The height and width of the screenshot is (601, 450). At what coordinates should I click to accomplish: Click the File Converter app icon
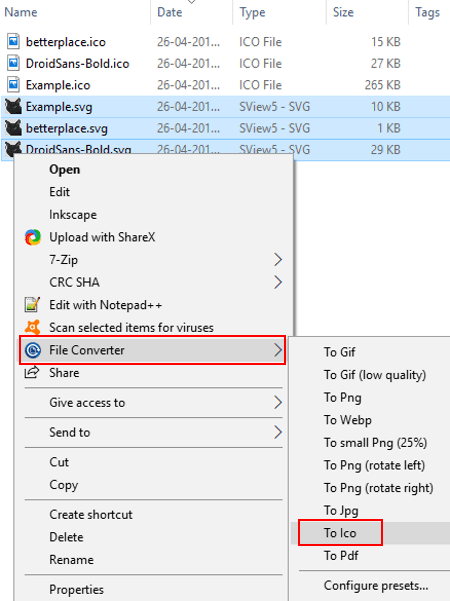tap(33, 350)
